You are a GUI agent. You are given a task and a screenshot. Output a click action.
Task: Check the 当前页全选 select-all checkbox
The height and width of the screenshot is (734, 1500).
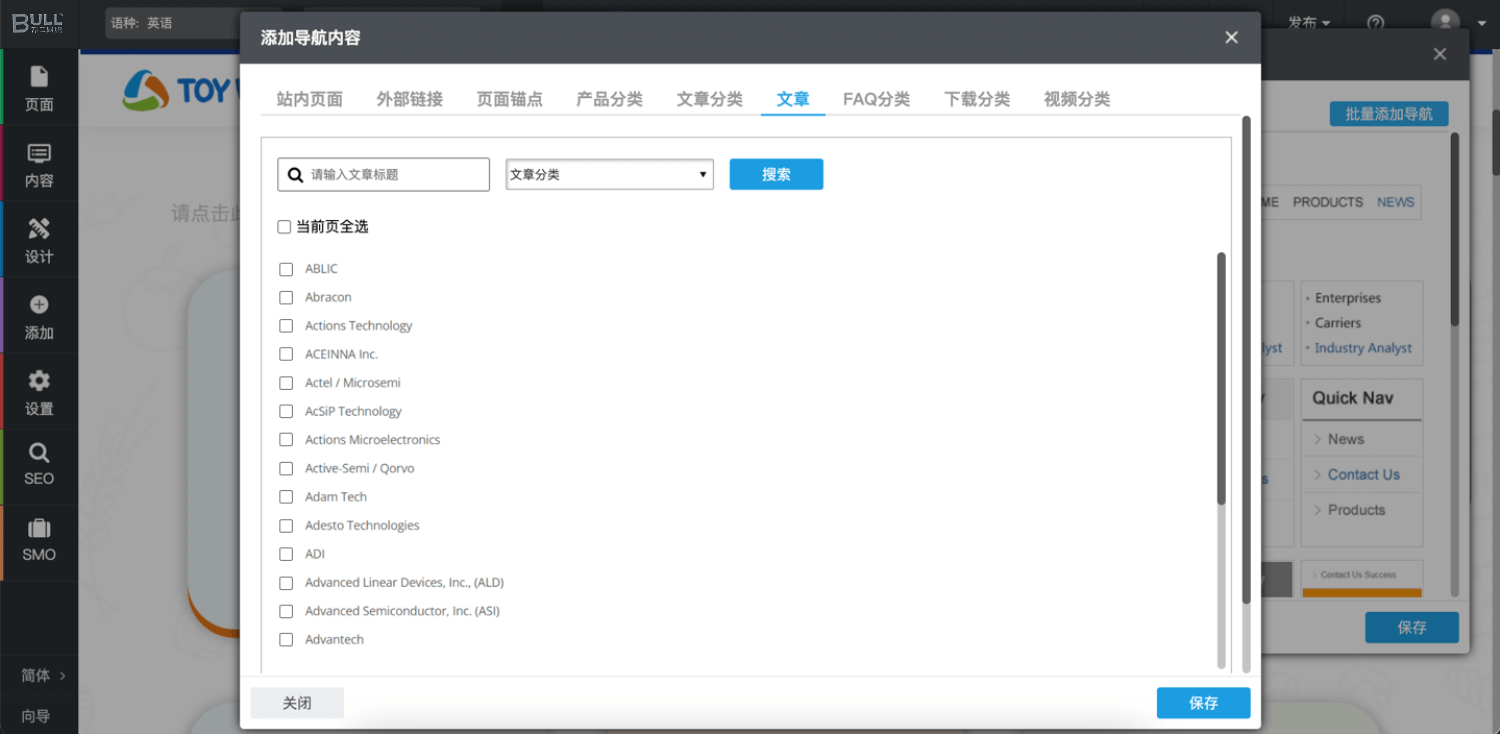tap(284, 227)
